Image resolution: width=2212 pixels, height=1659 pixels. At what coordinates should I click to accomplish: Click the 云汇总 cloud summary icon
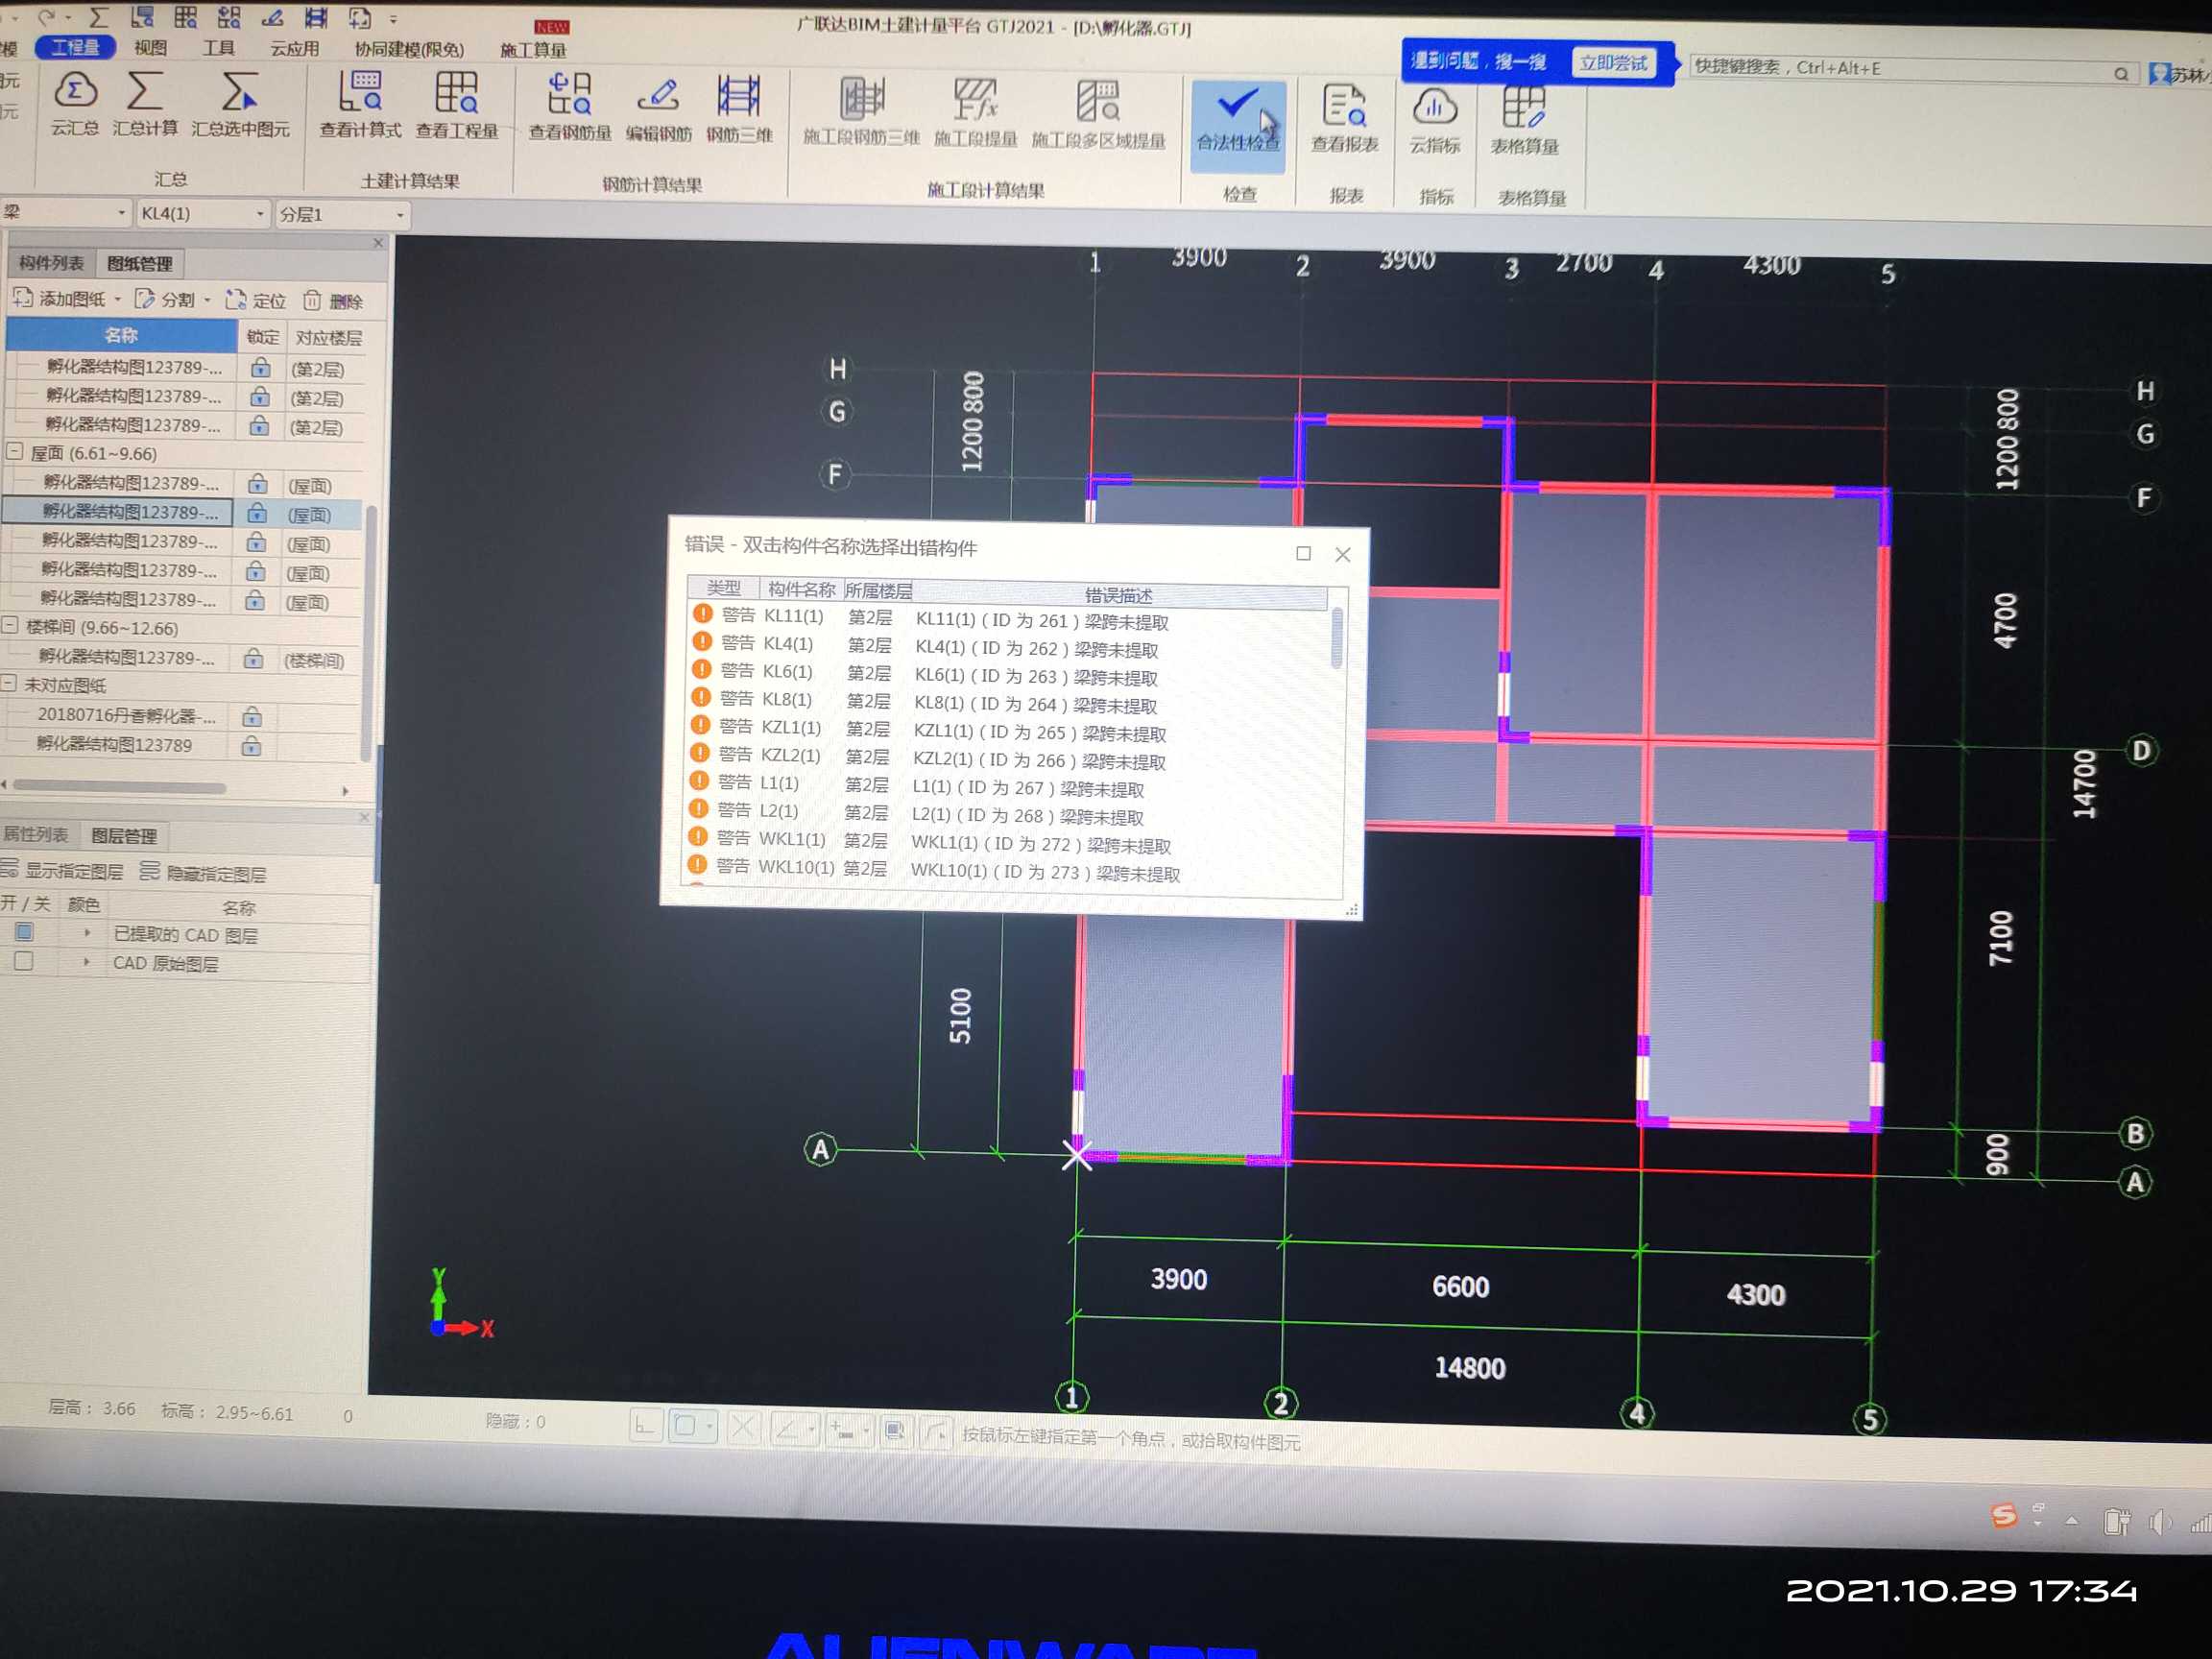point(75,91)
